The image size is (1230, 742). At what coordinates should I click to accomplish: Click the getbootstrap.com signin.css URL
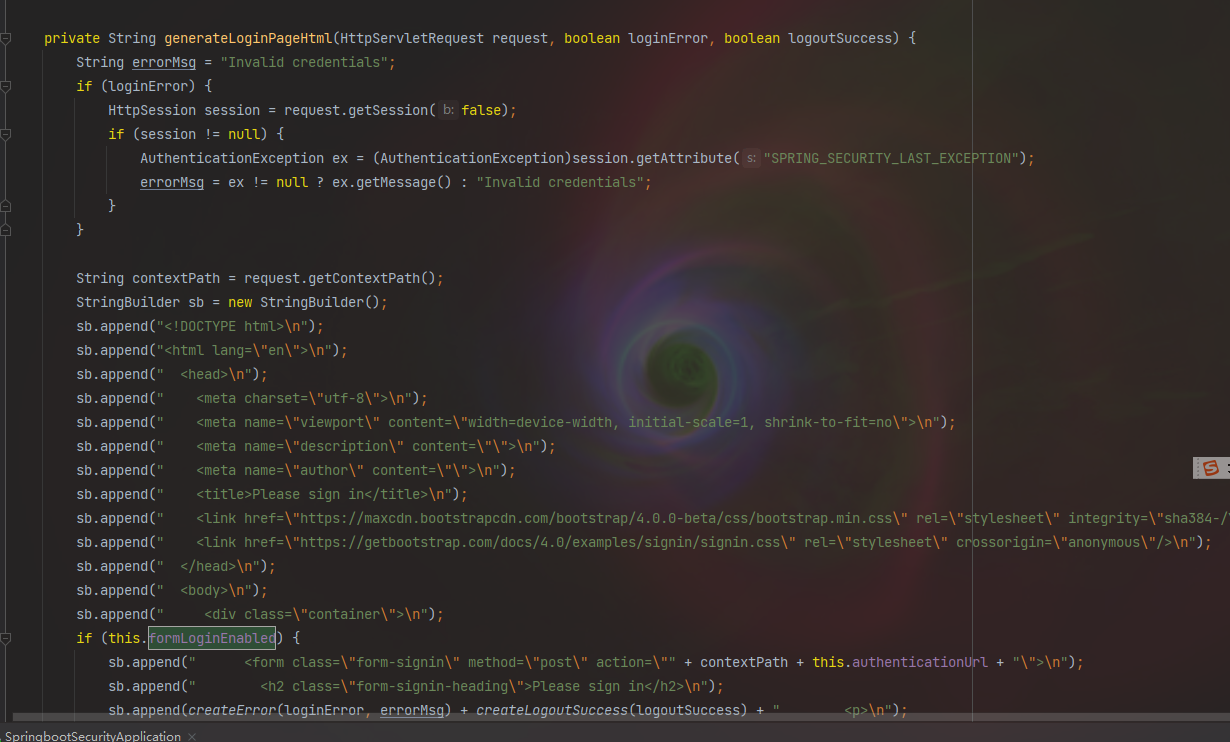(540, 542)
